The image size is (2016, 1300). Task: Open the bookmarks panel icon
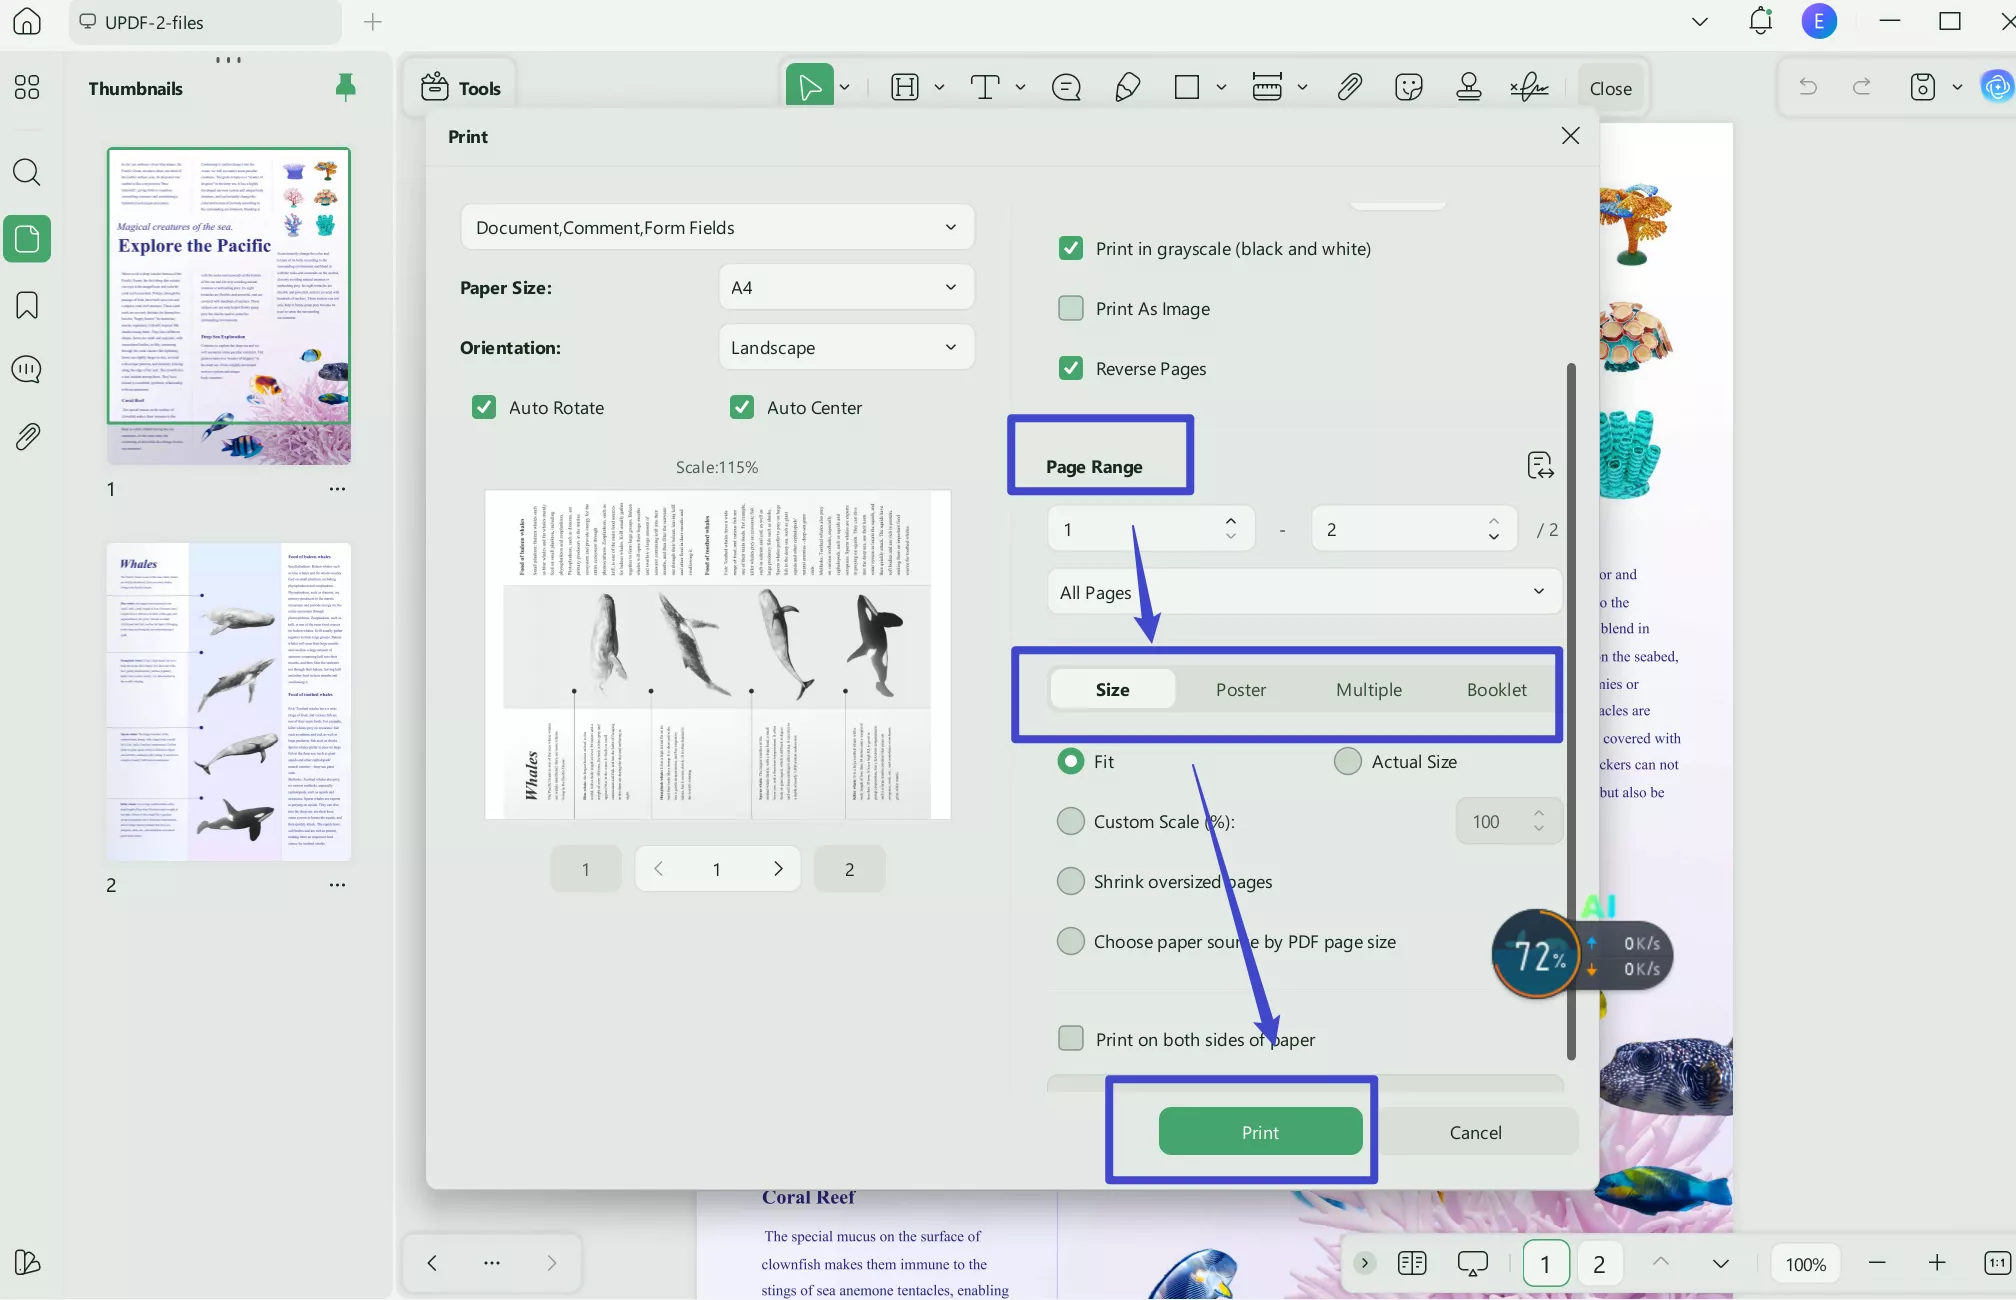coord(27,305)
